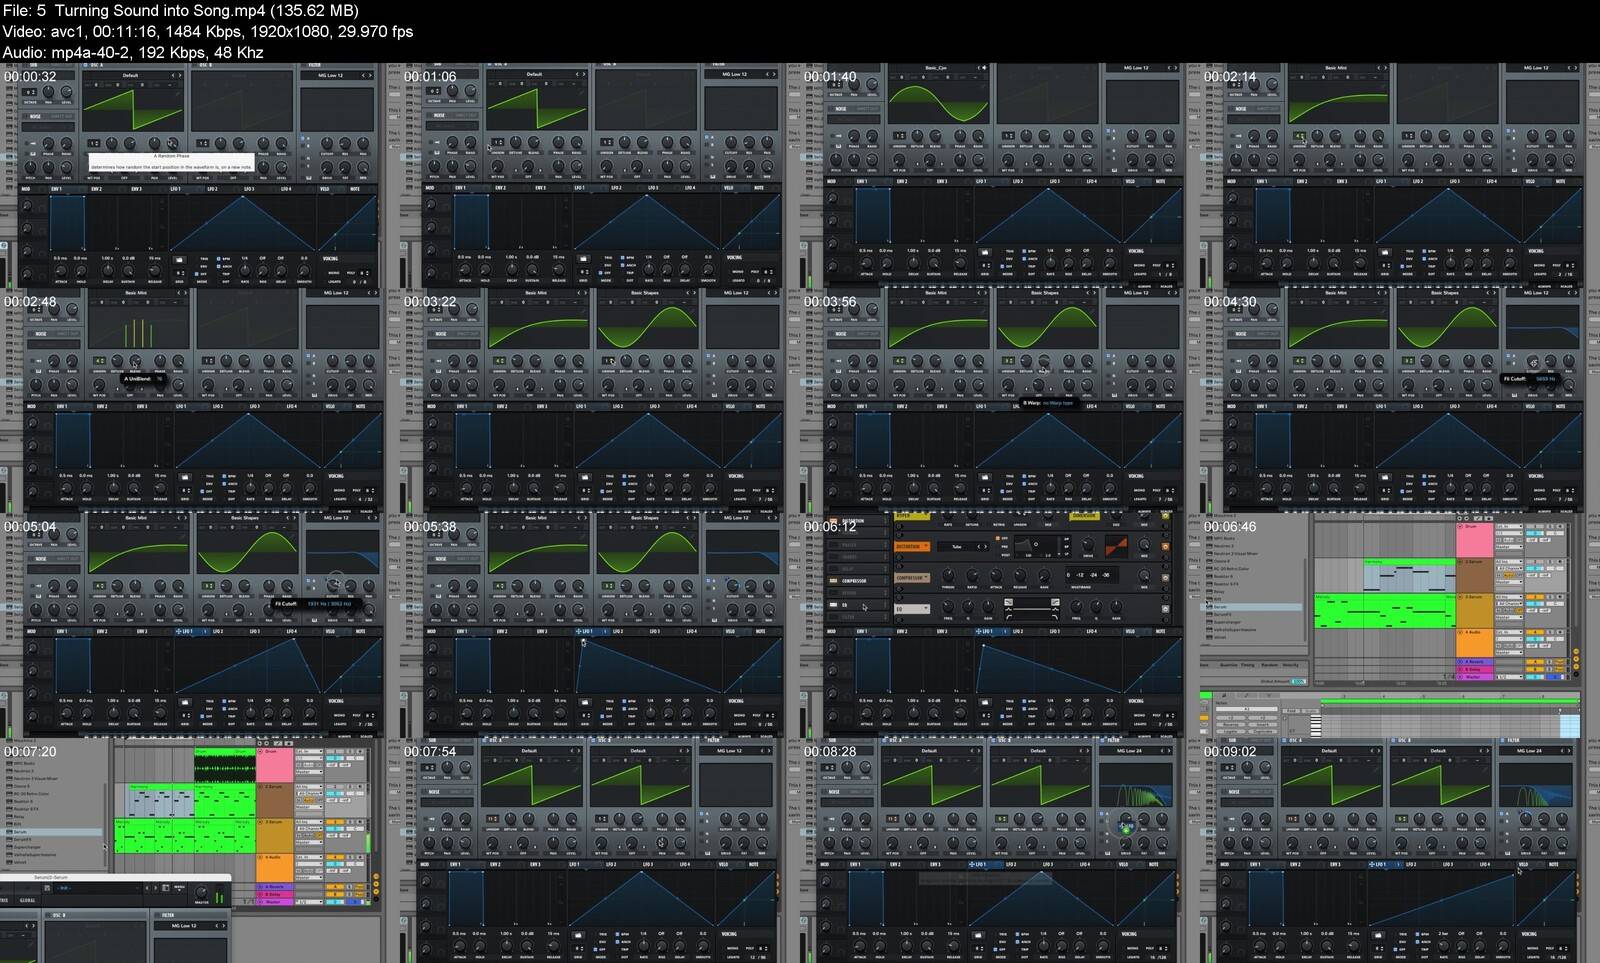Select the frame stamped 00:05:38
The height and width of the screenshot is (963, 1600).
tap(600, 626)
